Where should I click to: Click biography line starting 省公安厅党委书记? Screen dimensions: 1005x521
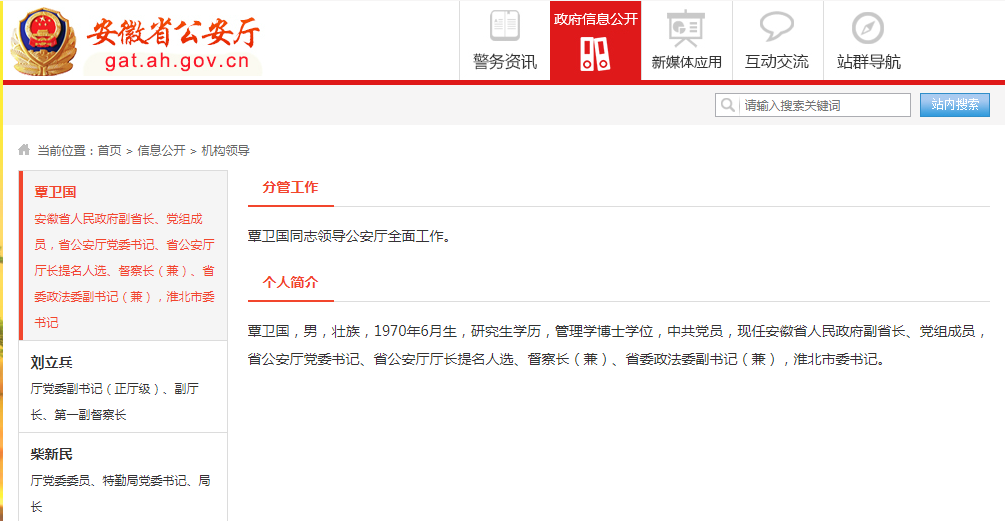[x=567, y=360]
